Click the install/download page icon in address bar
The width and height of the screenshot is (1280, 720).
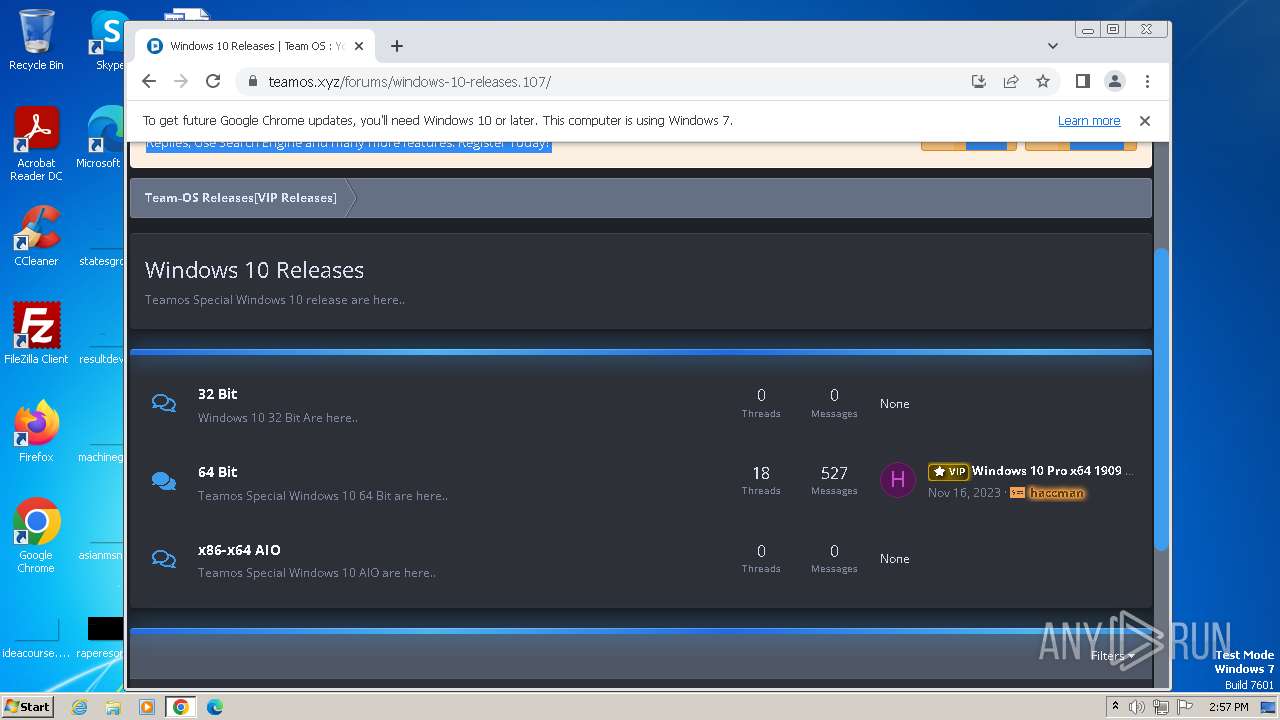pos(979,81)
